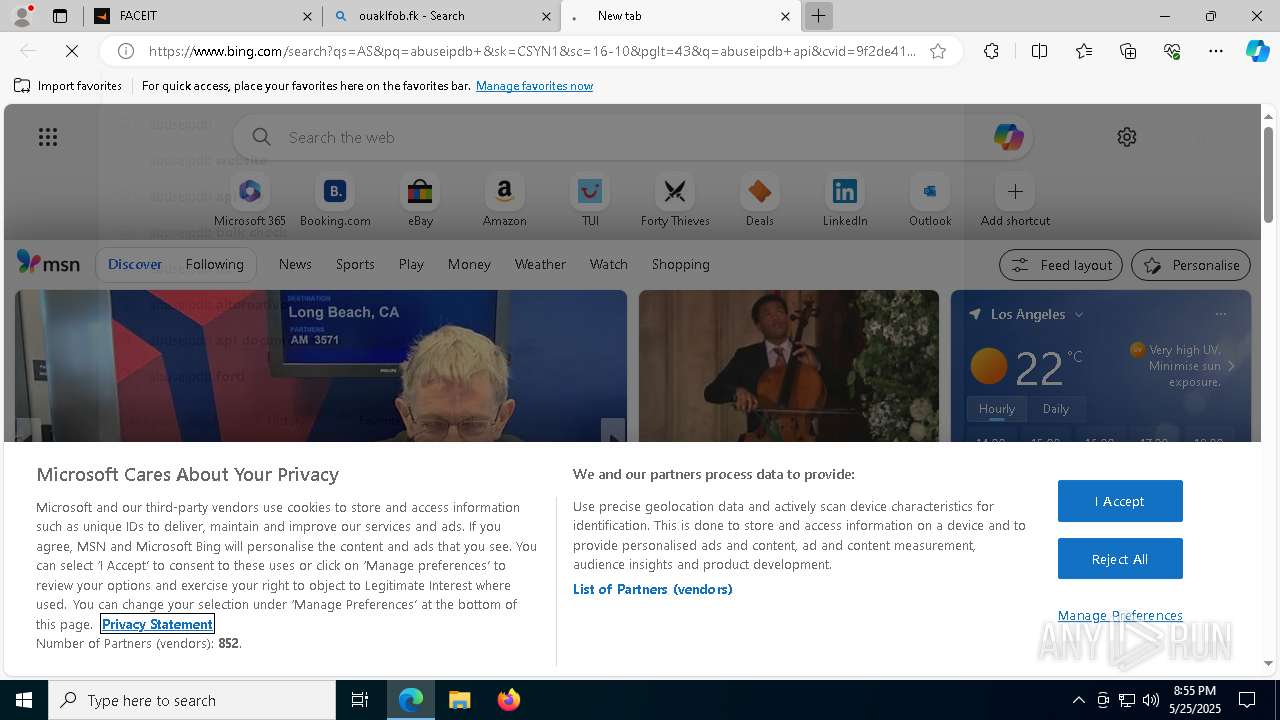This screenshot has width=1280, height=720.
Task: Open the browser profile icon
Action: point(22,16)
